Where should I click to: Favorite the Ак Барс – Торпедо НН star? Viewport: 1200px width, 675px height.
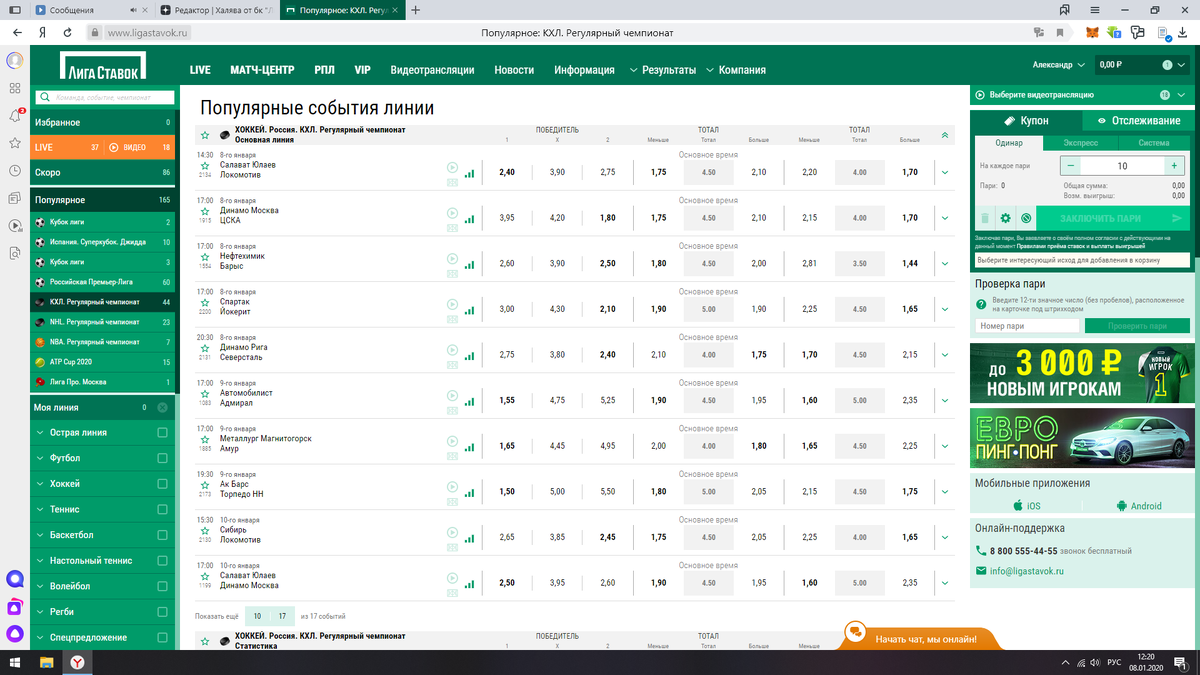(205, 484)
